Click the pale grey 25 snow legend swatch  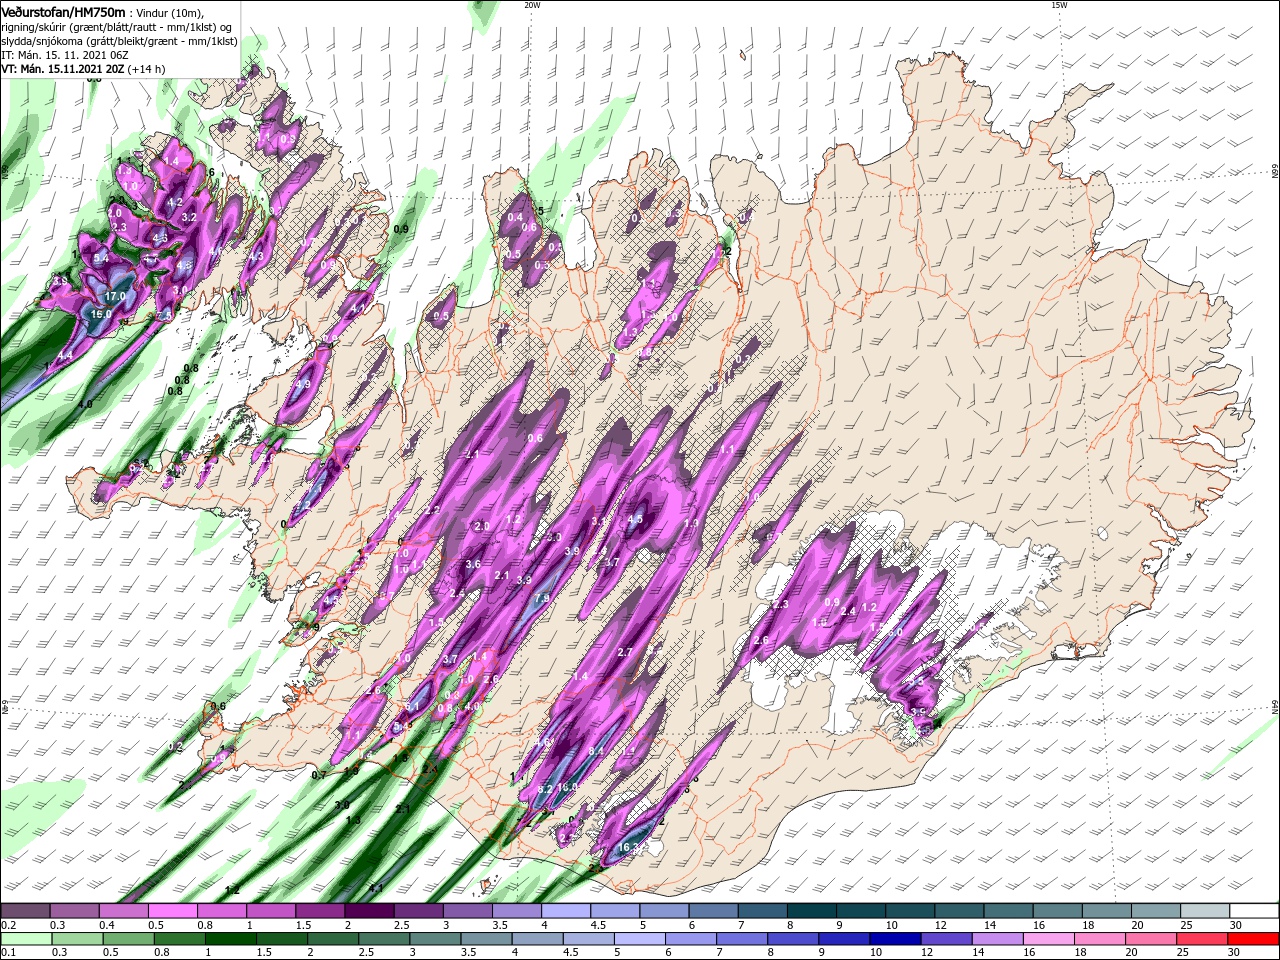1205,911
